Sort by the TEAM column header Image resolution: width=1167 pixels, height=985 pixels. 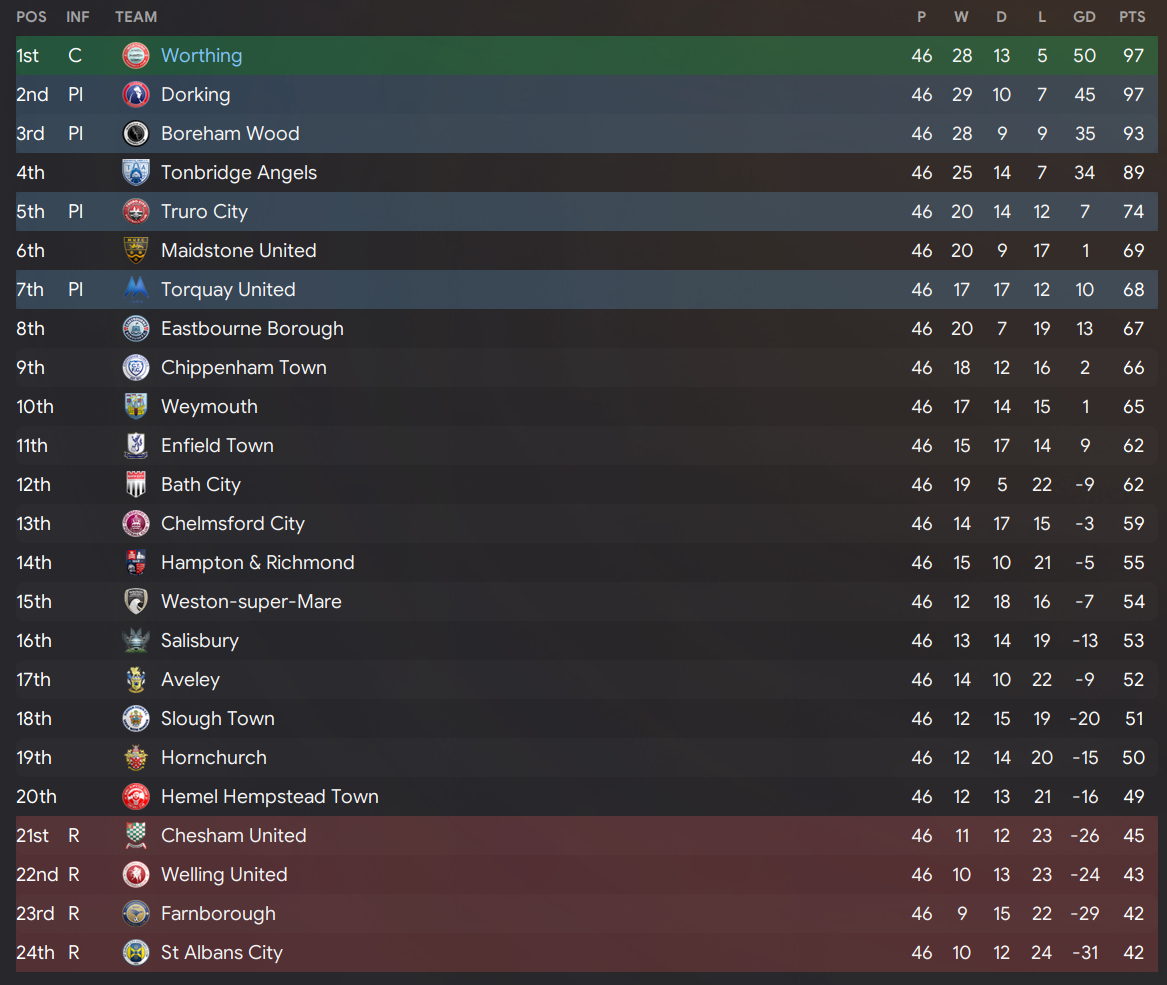coord(136,17)
